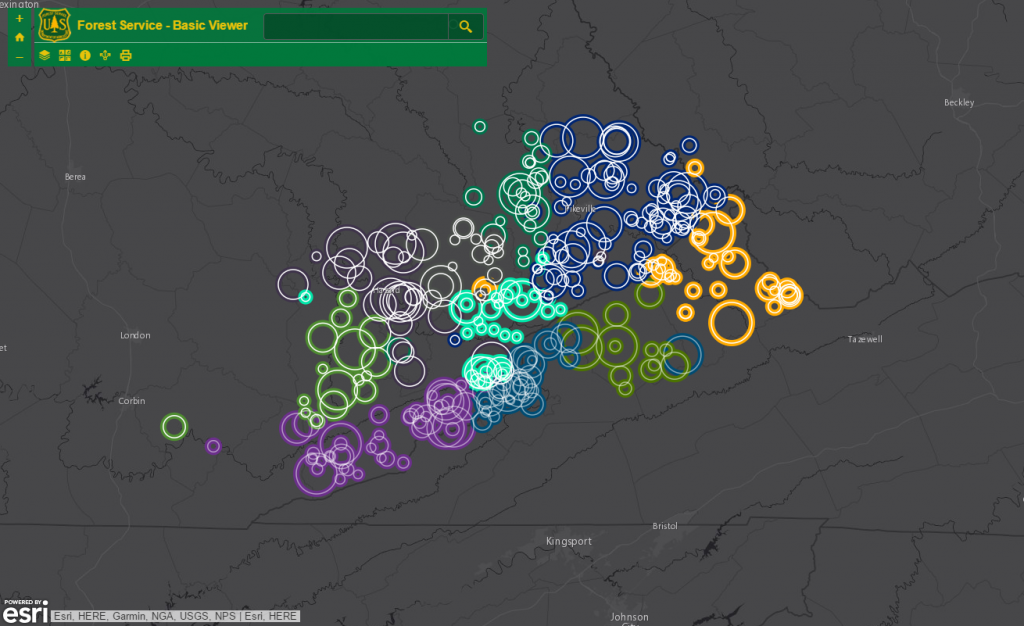Click the Beckley city label

point(959,102)
